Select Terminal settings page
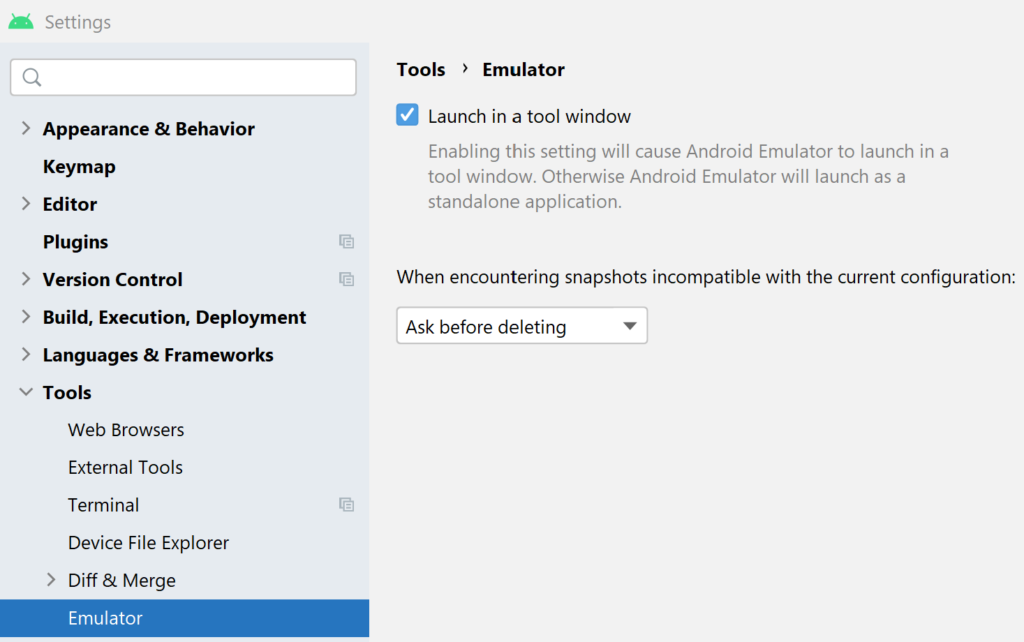Viewport: 1024px width, 642px height. [x=103, y=505]
